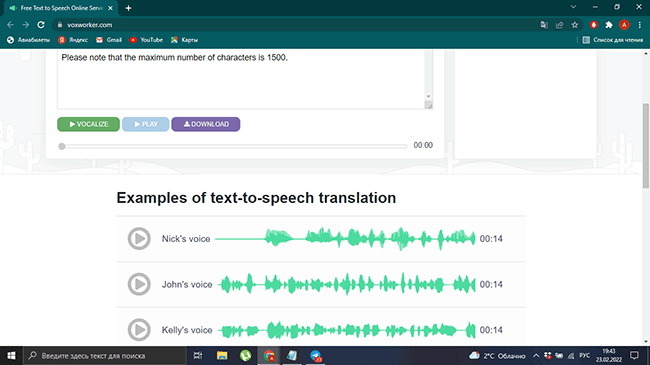This screenshot has width=650, height=365.
Task: Download the generated audio file
Action: coord(206,124)
